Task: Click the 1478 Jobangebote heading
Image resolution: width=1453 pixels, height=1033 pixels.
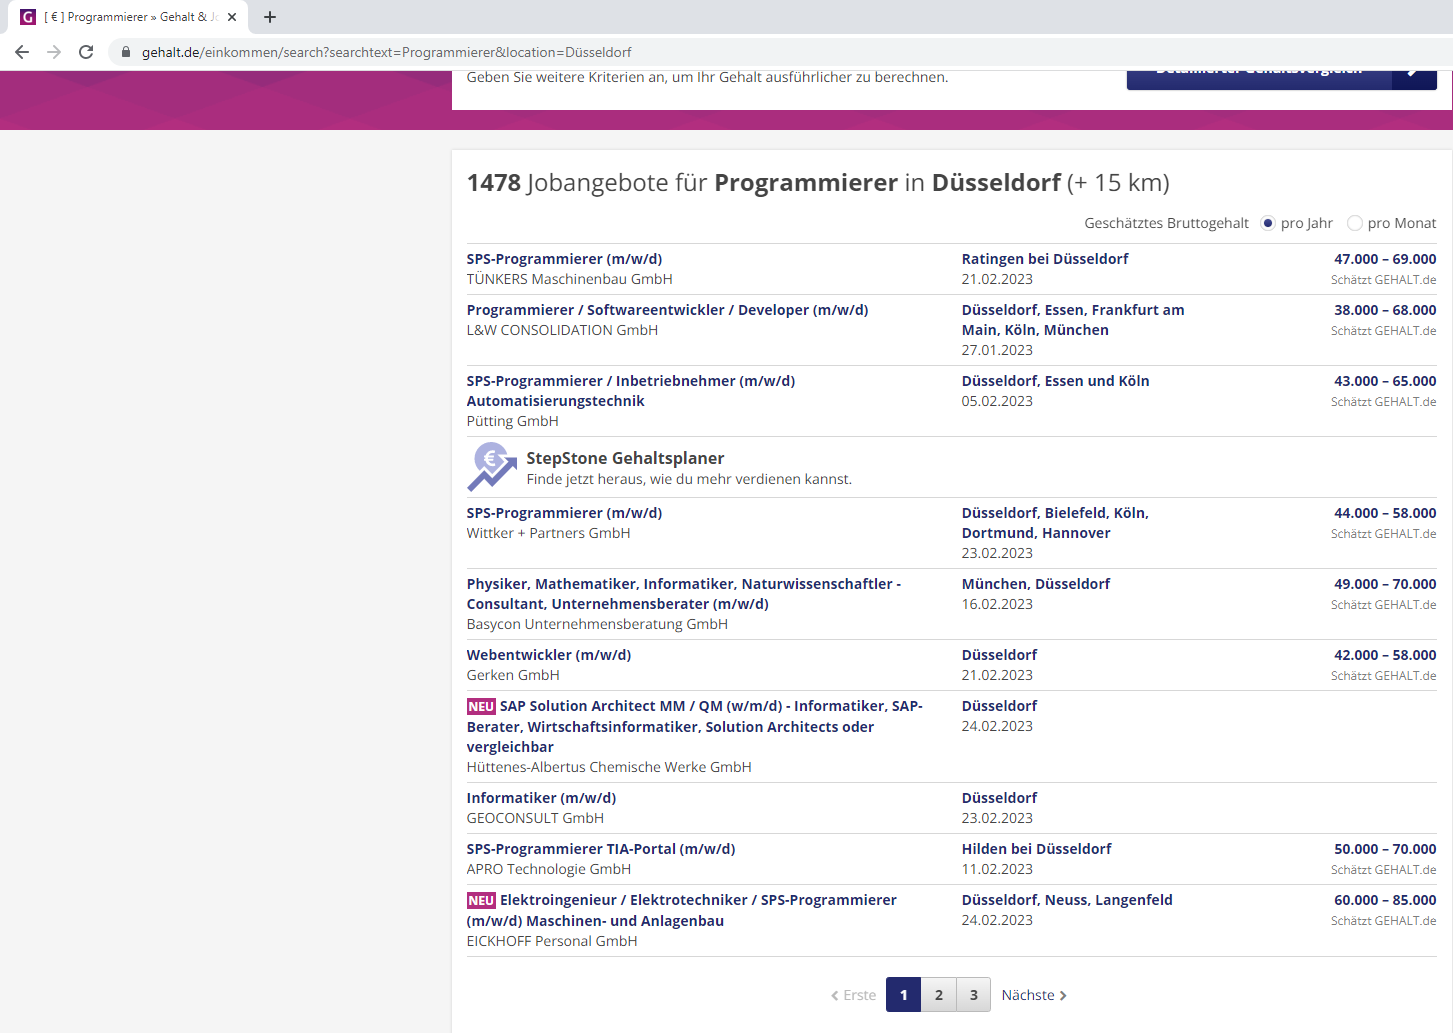Action: pos(818,183)
